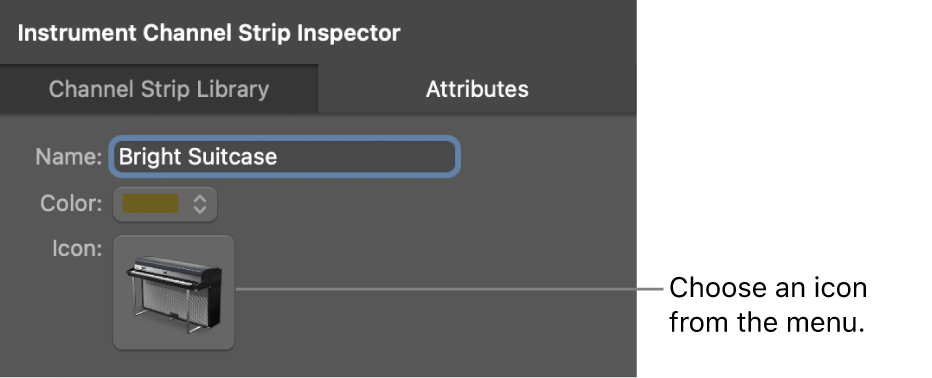Click the piano speaker grille in icon
The width and height of the screenshot is (932, 378).
[177, 301]
